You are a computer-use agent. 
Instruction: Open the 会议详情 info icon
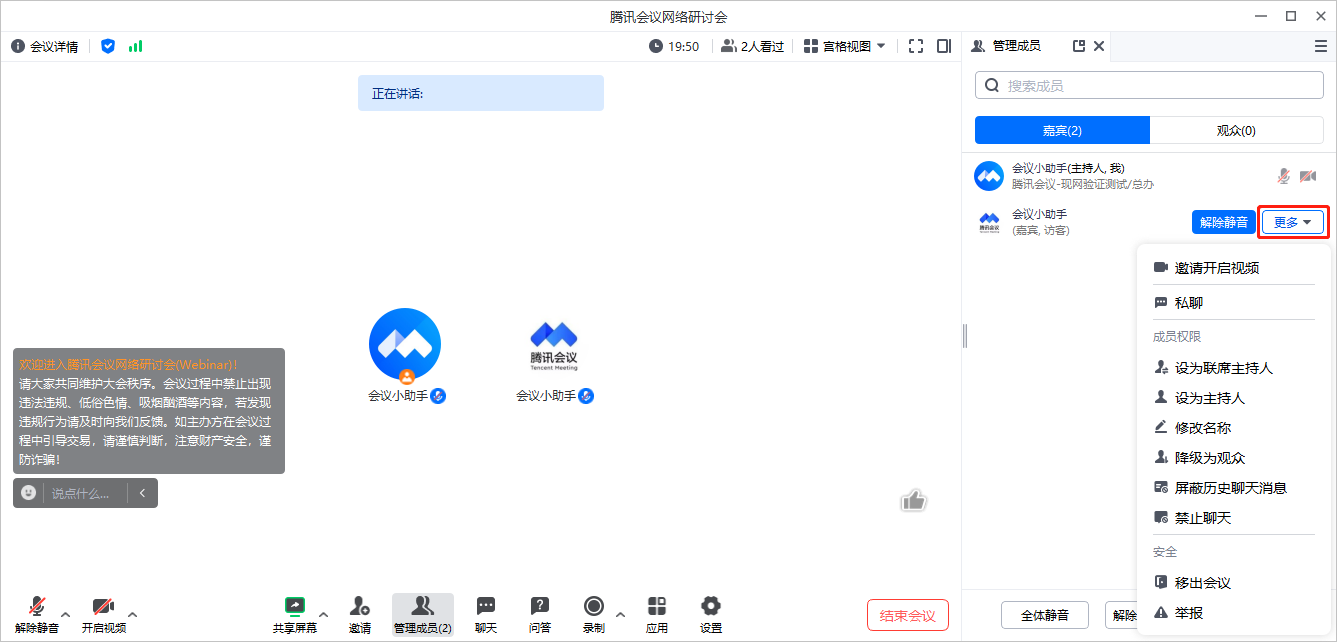(x=18, y=46)
